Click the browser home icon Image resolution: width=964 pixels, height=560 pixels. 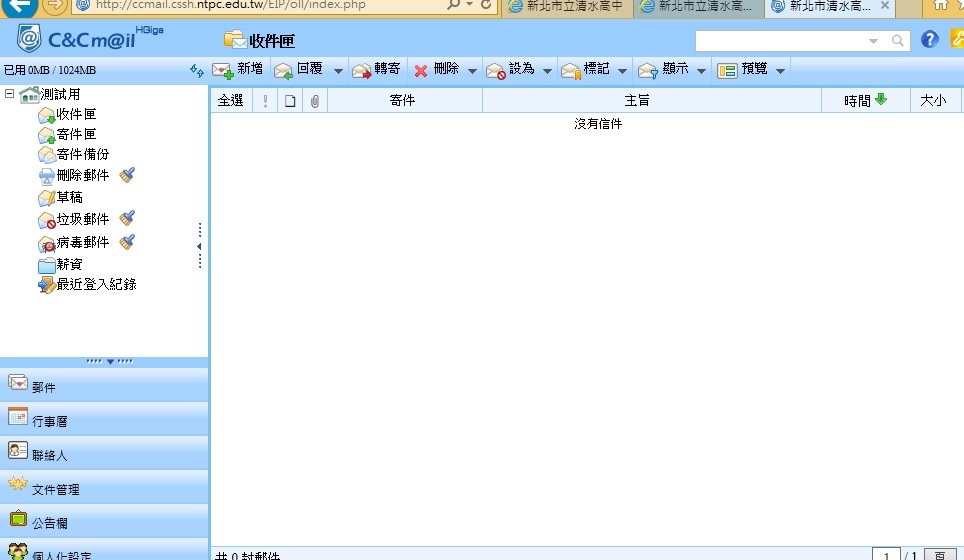coord(941,5)
